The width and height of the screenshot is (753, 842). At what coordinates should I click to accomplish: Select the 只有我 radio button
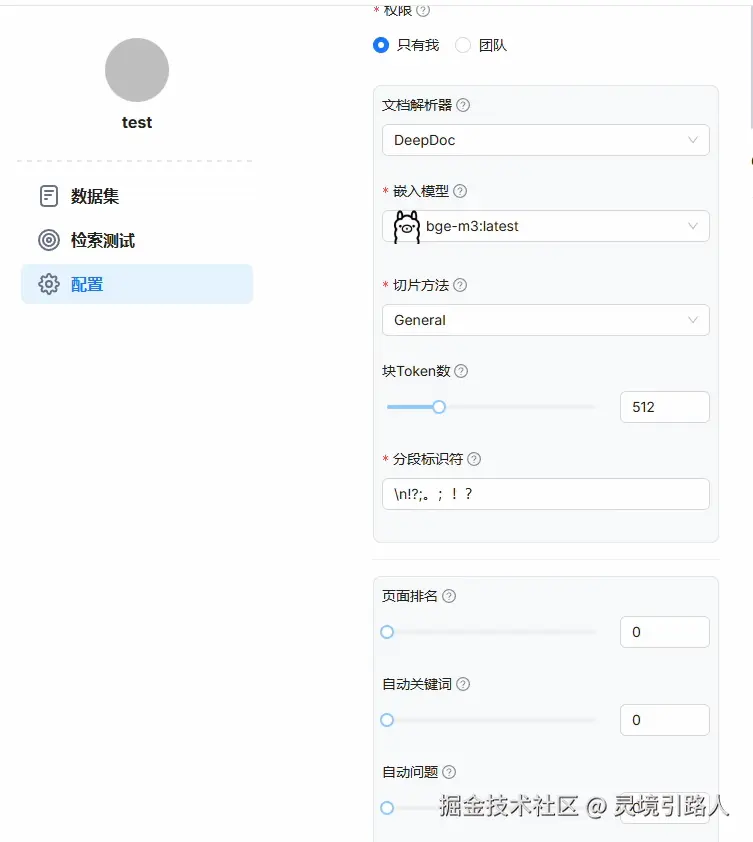pyautogui.click(x=380, y=45)
